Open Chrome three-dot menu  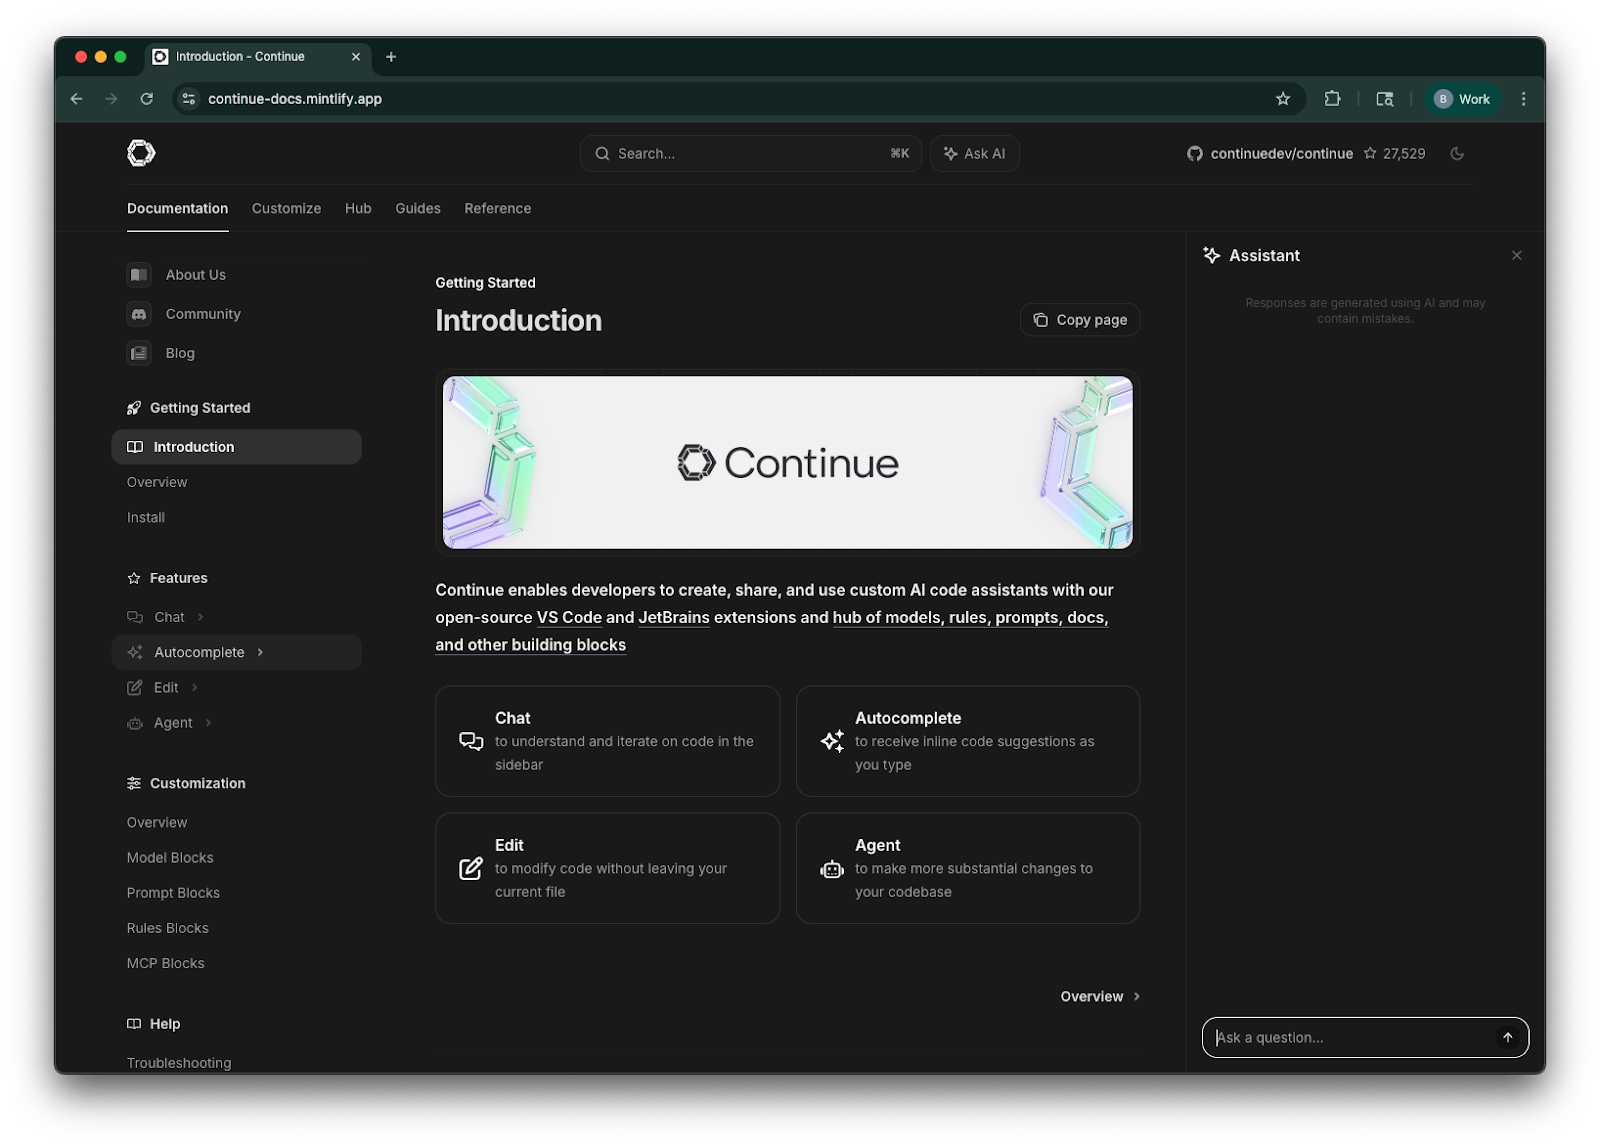1524,98
